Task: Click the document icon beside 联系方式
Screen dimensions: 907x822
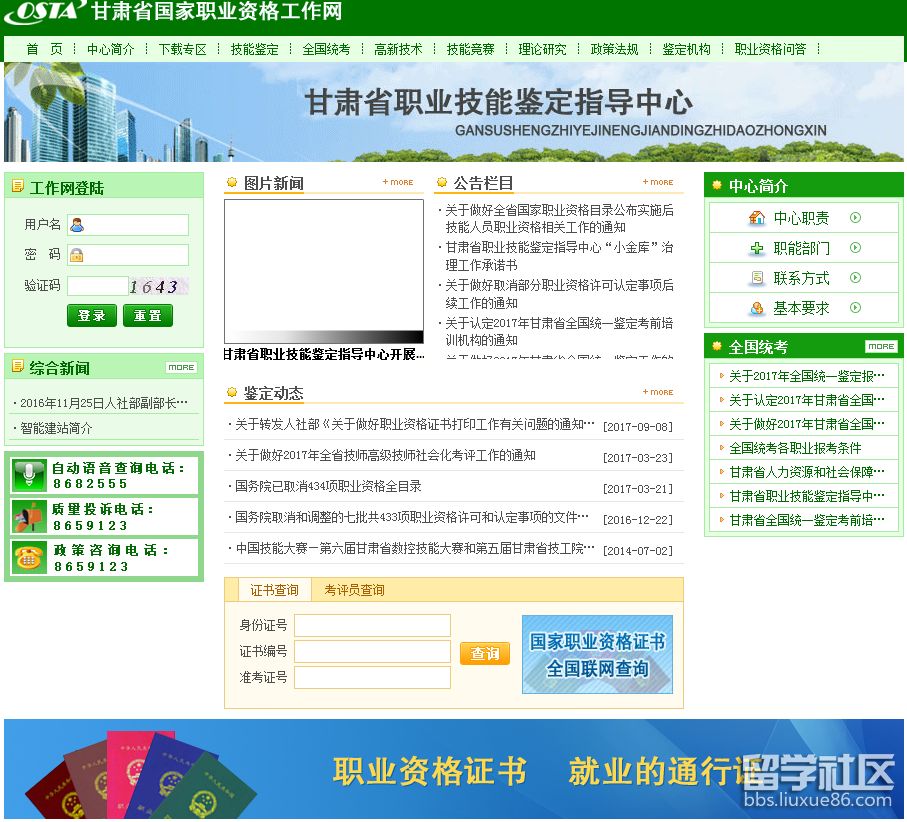Action: [757, 278]
